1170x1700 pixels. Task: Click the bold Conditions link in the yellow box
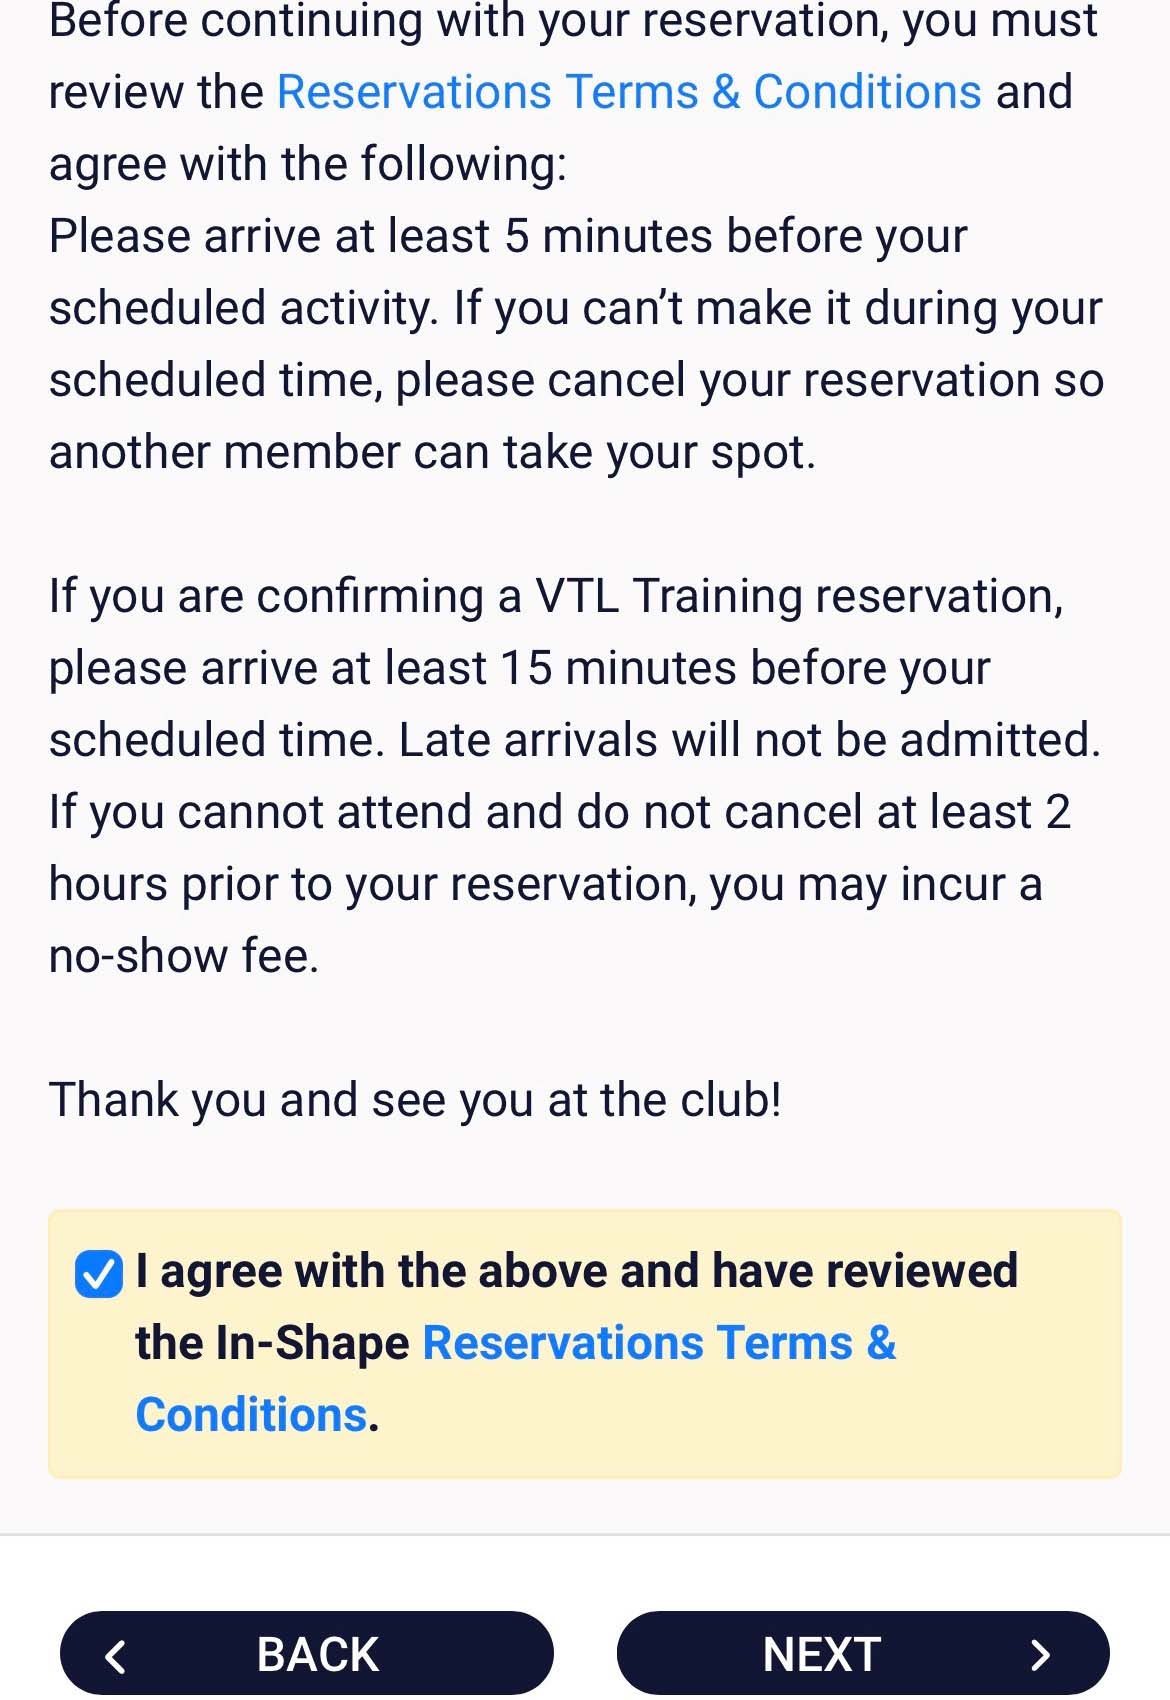(x=251, y=1415)
